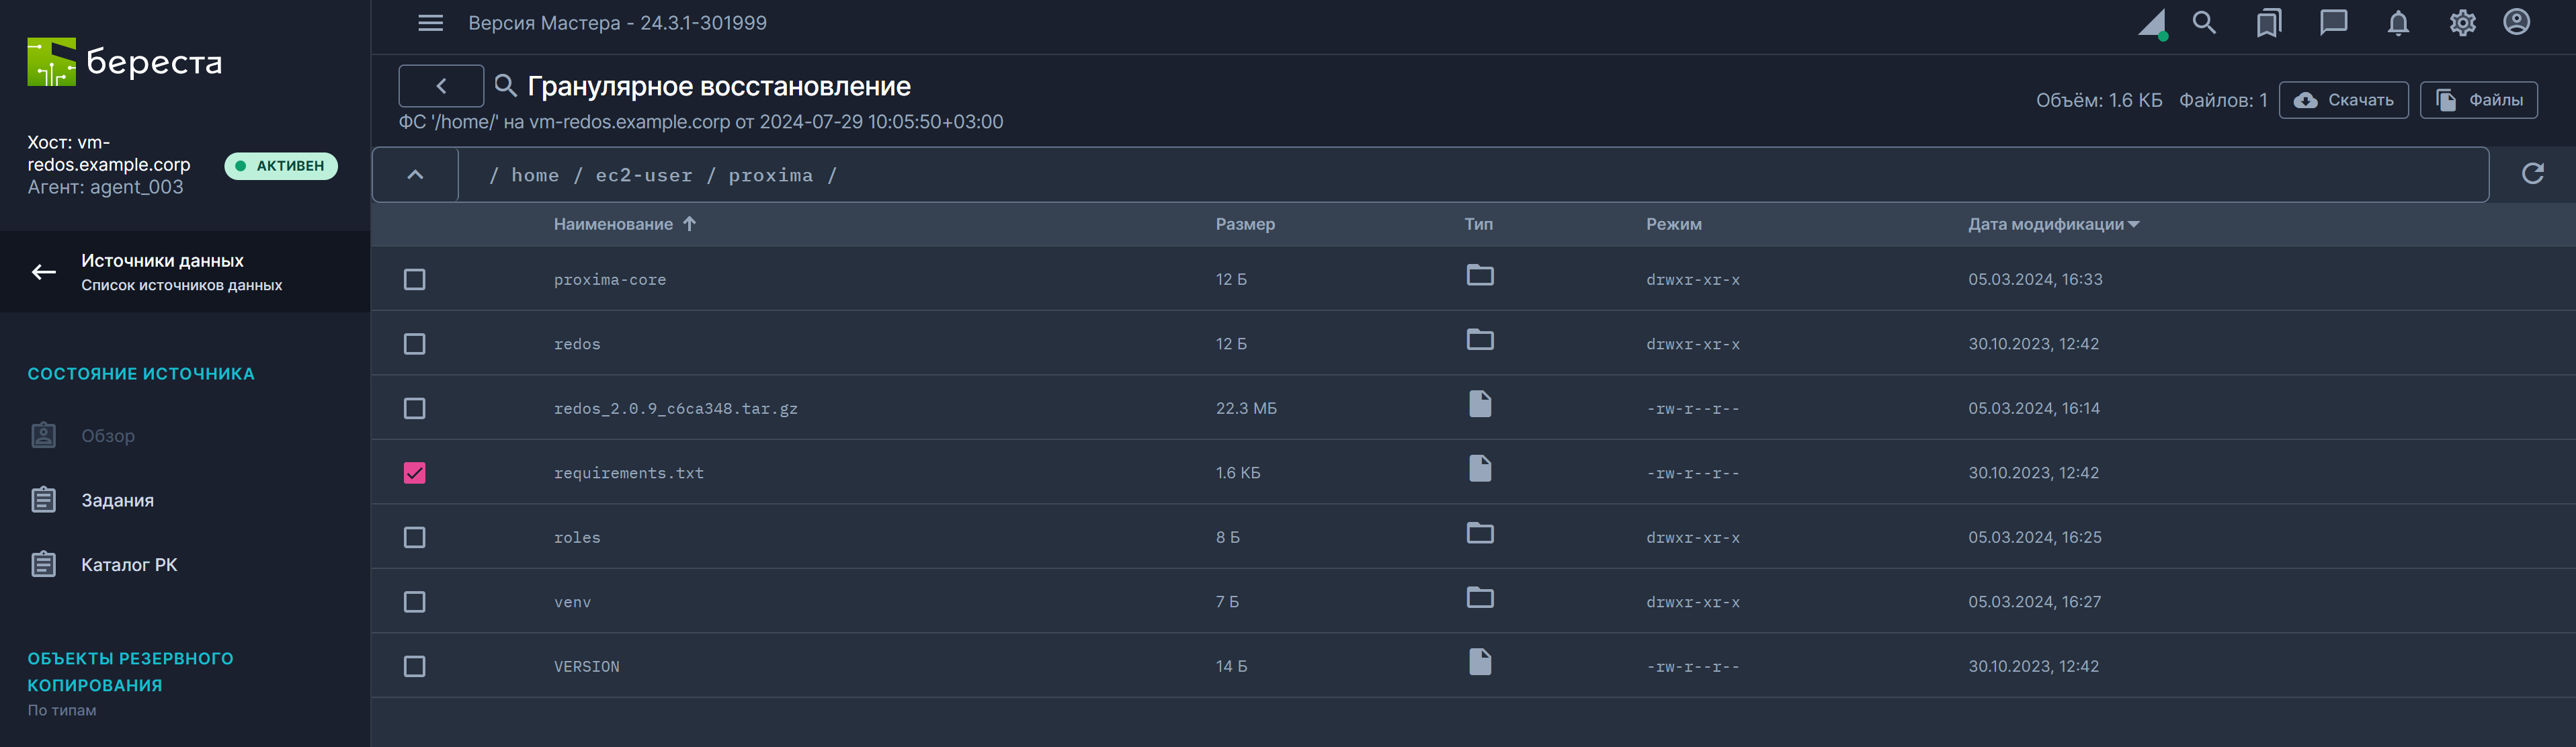
Task: Open notifications bell icon
Action: click(x=2398, y=23)
